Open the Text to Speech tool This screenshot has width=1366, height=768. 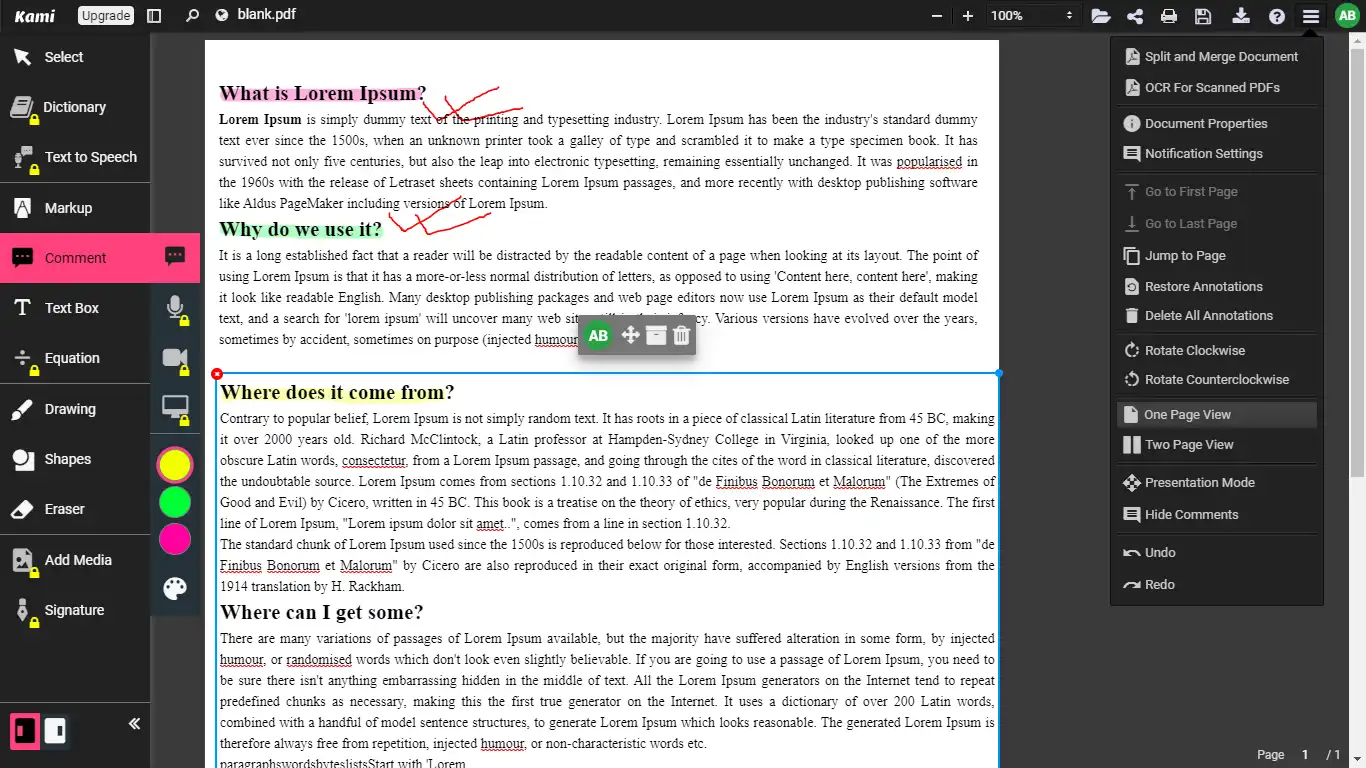(75, 157)
